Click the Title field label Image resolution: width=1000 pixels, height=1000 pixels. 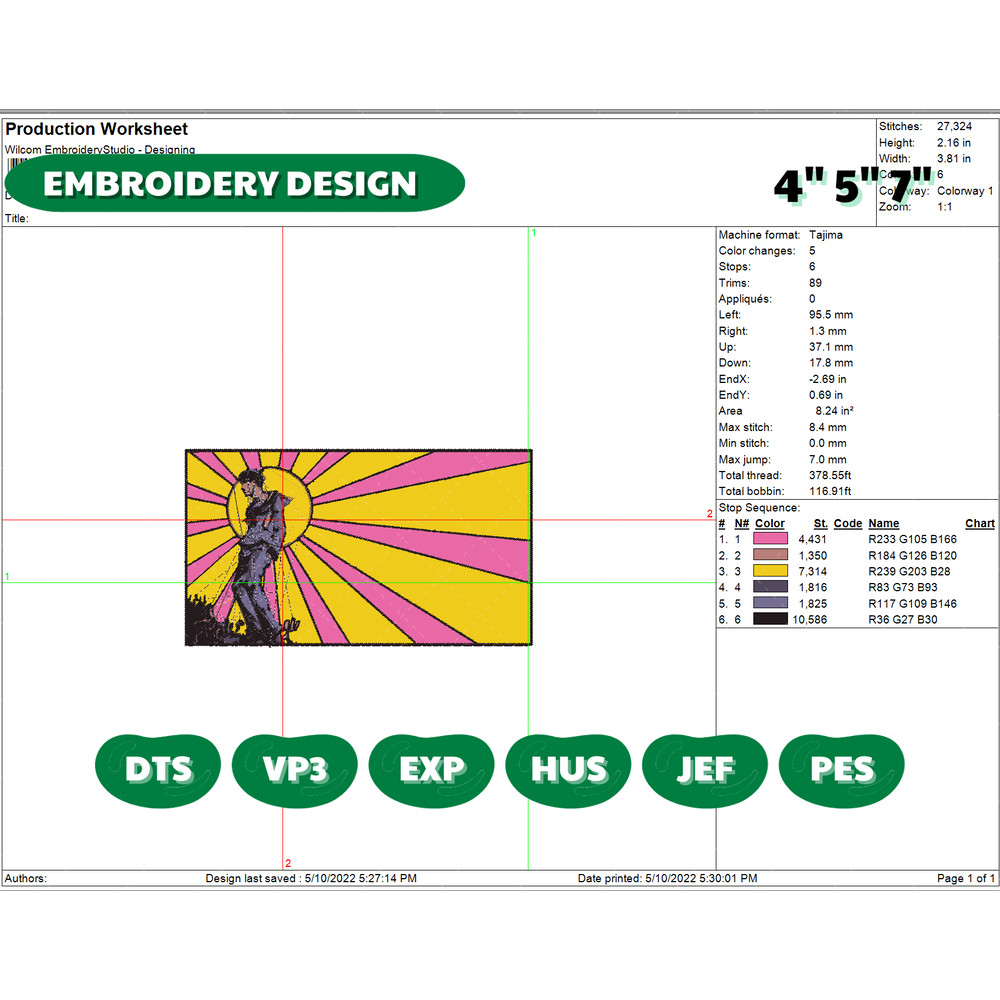click(x=17, y=218)
